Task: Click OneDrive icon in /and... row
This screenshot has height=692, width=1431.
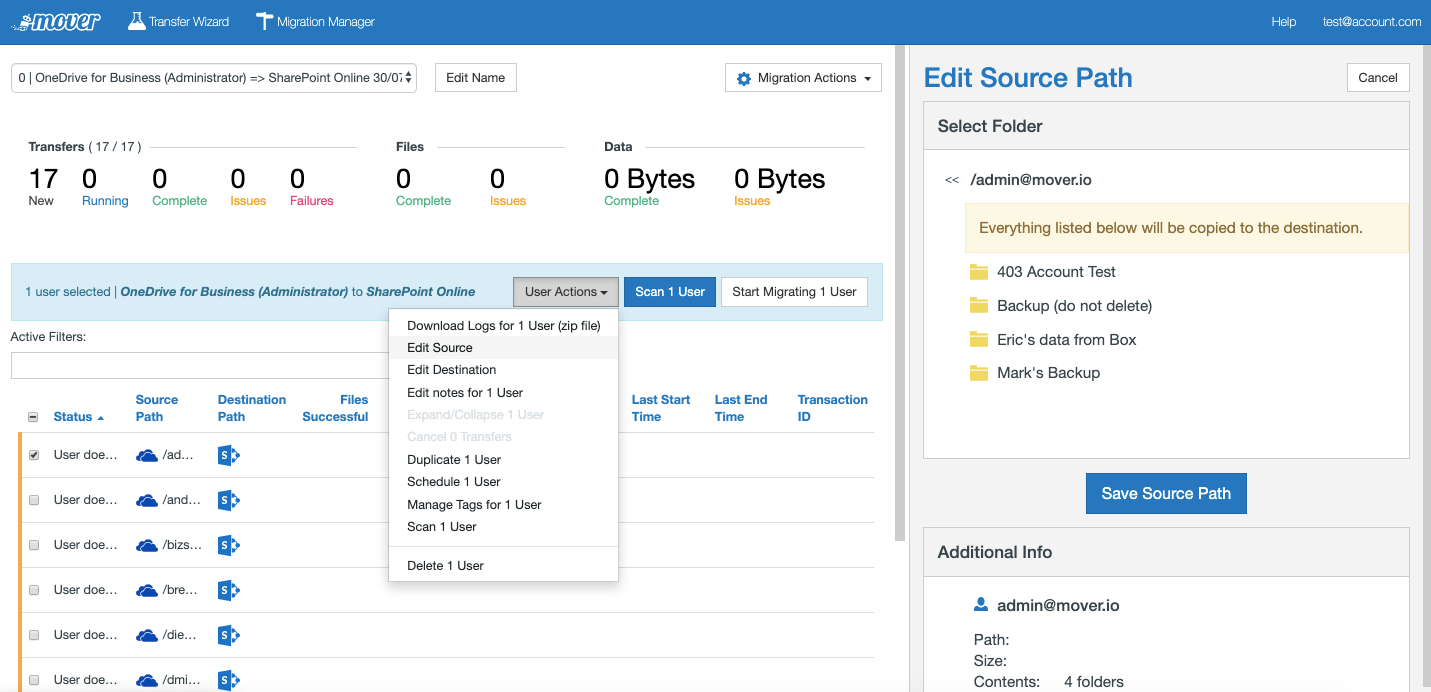Action: coord(147,501)
